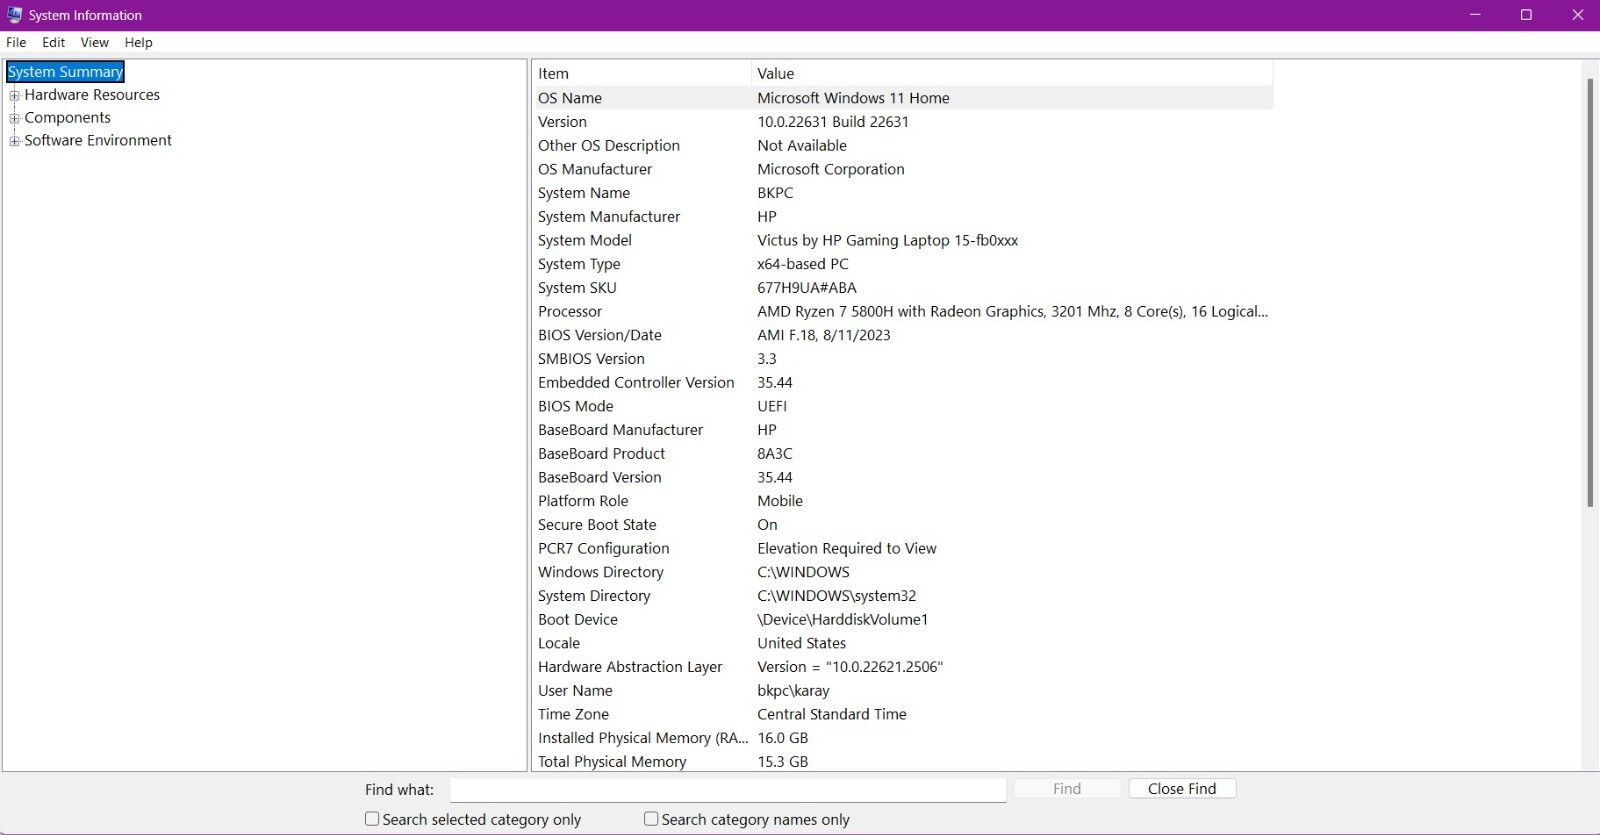Select the Software Environment tree item

[98, 141]
